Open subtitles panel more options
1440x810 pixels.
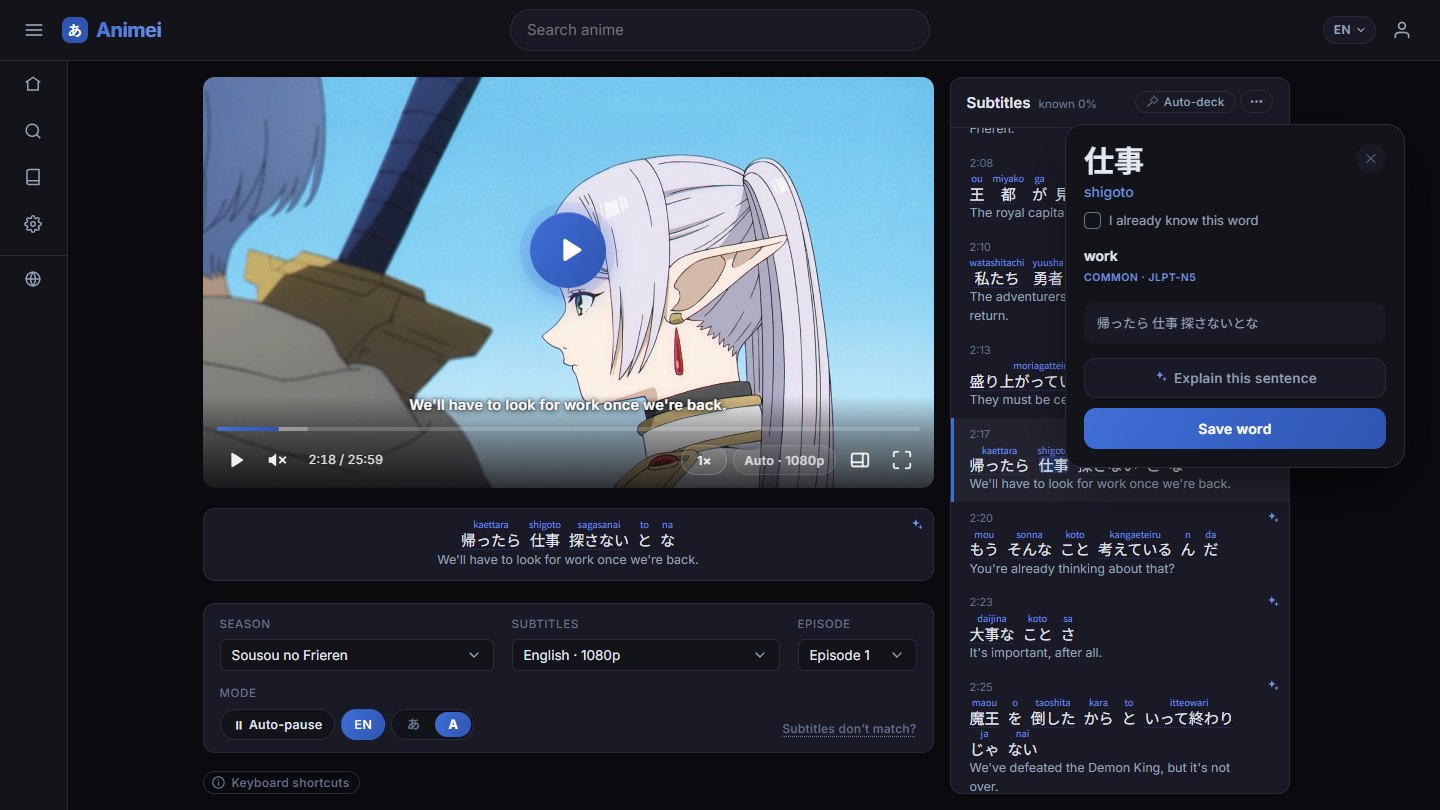pyautogui.click(x=1257, y=102)
